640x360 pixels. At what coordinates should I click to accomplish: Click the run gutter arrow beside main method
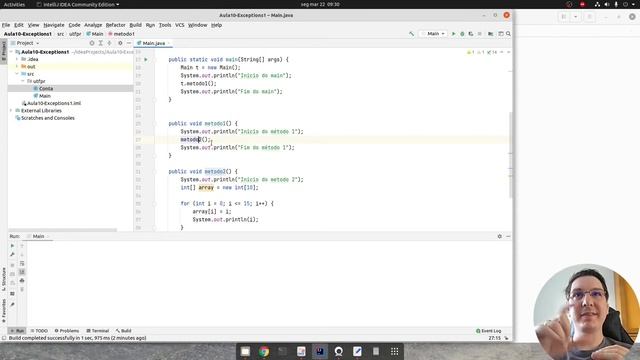pos(146,60)
